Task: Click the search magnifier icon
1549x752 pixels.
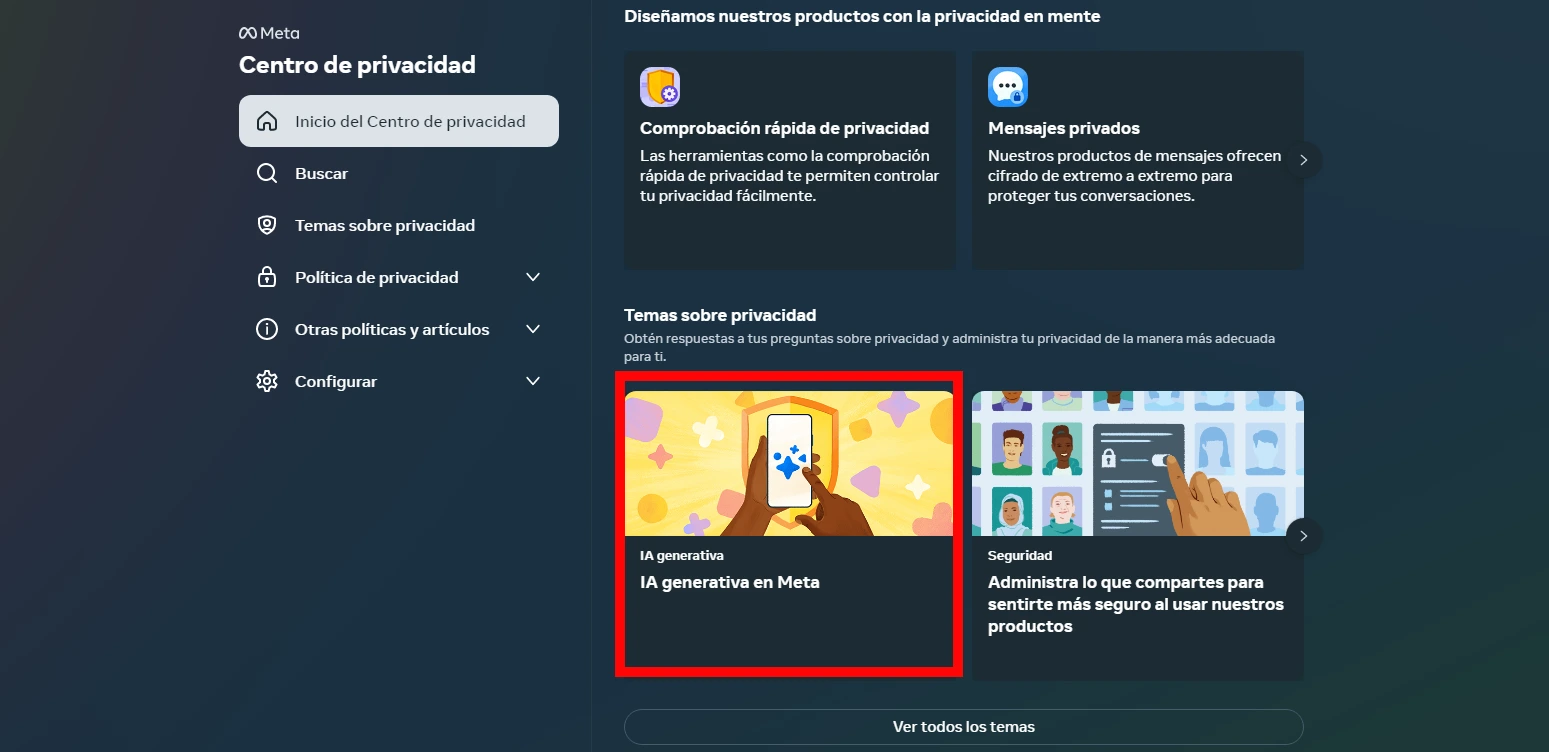Action: point(267,173)
